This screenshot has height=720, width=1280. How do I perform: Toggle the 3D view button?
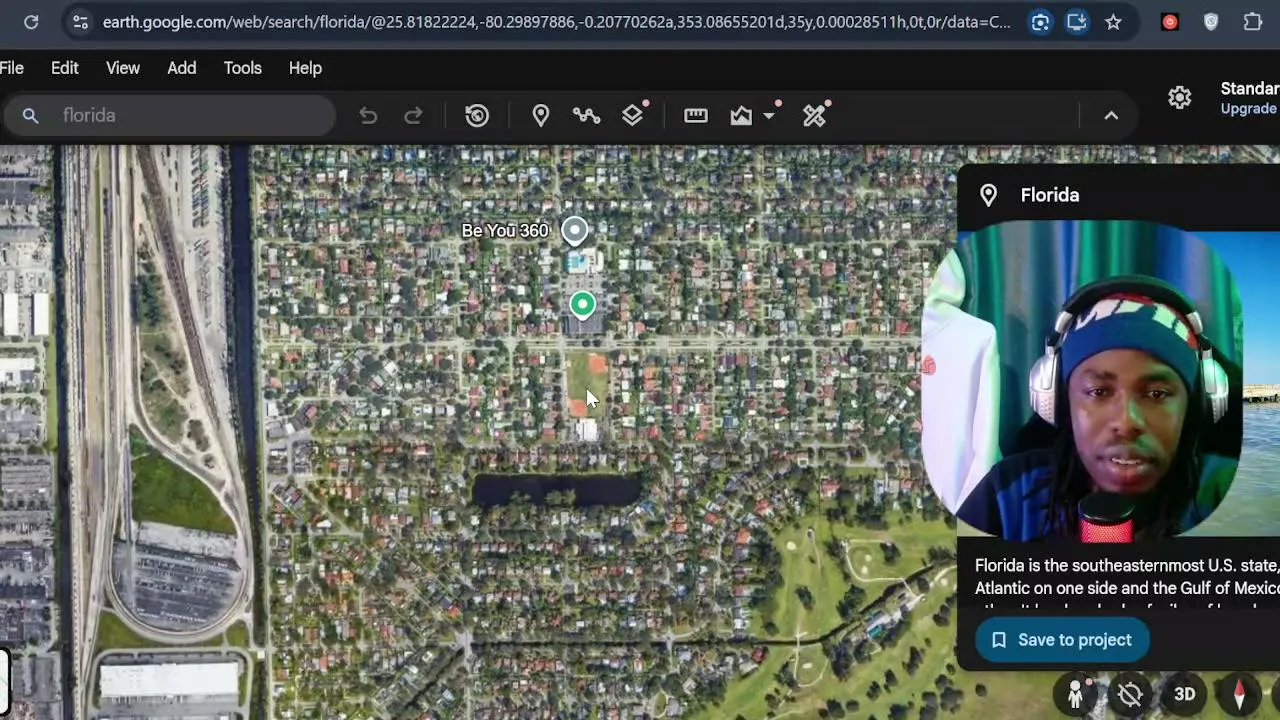point(1185,694)
